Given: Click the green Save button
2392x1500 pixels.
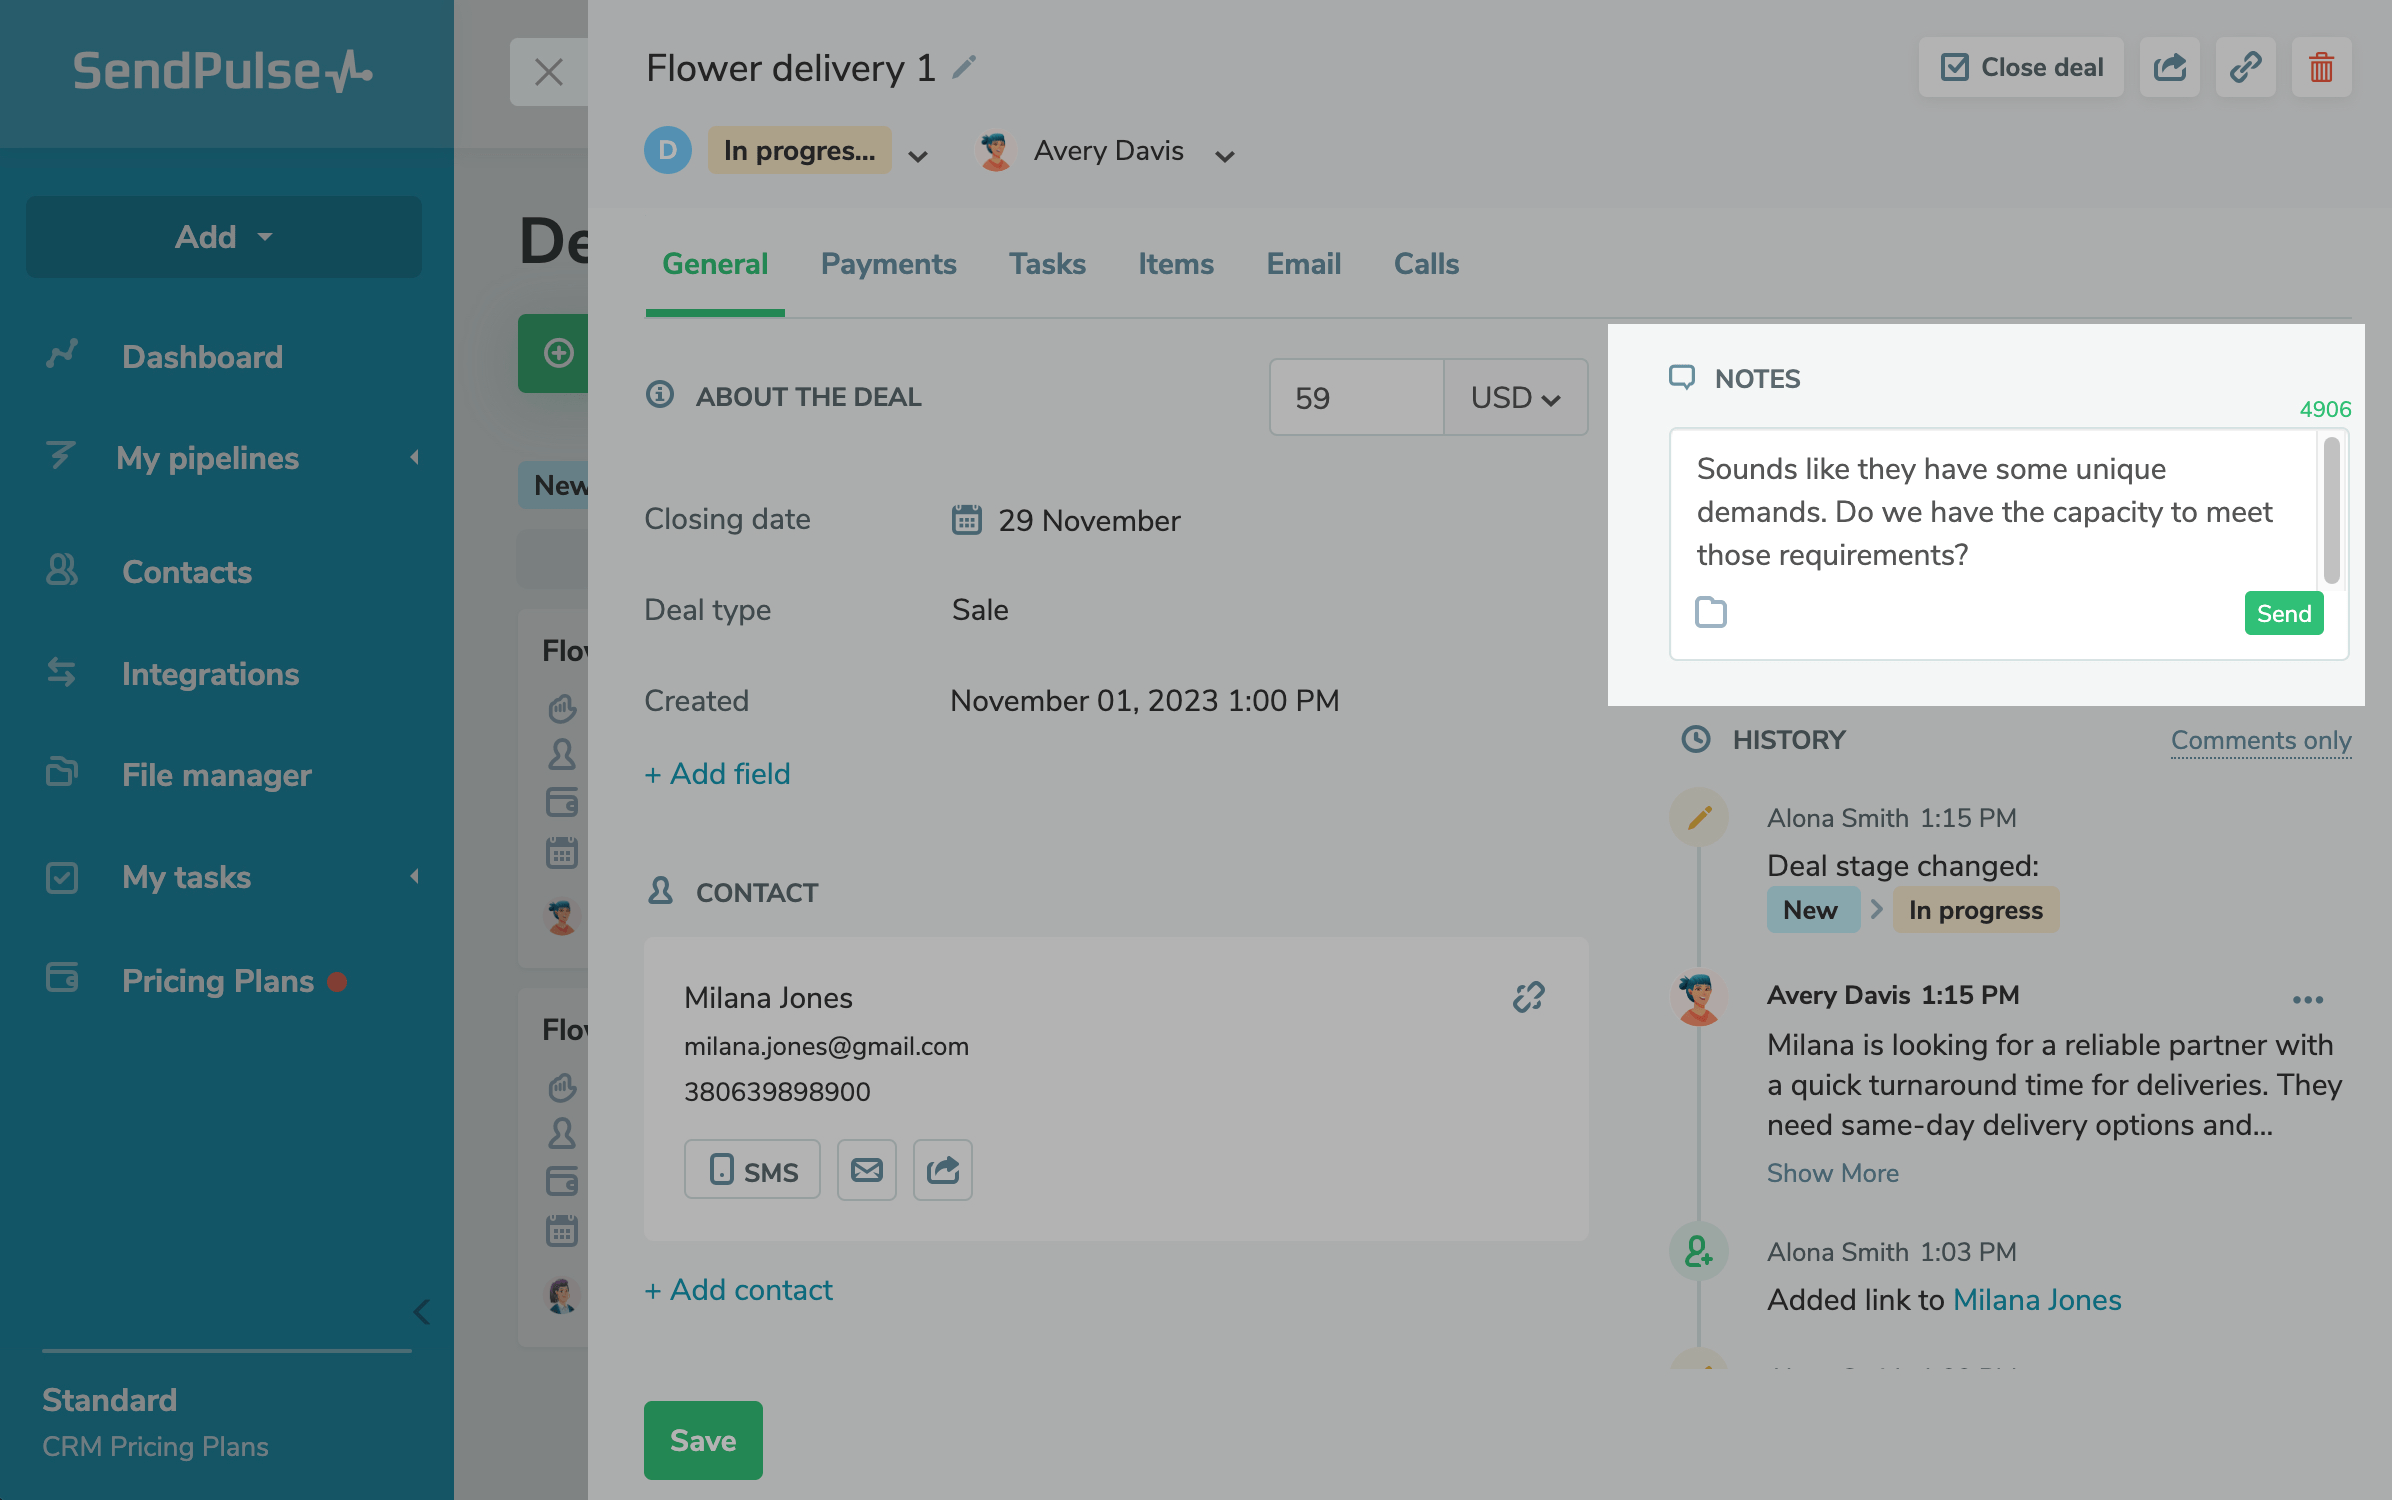Looking at the screenshot, I should click(x=703, y=1440).
